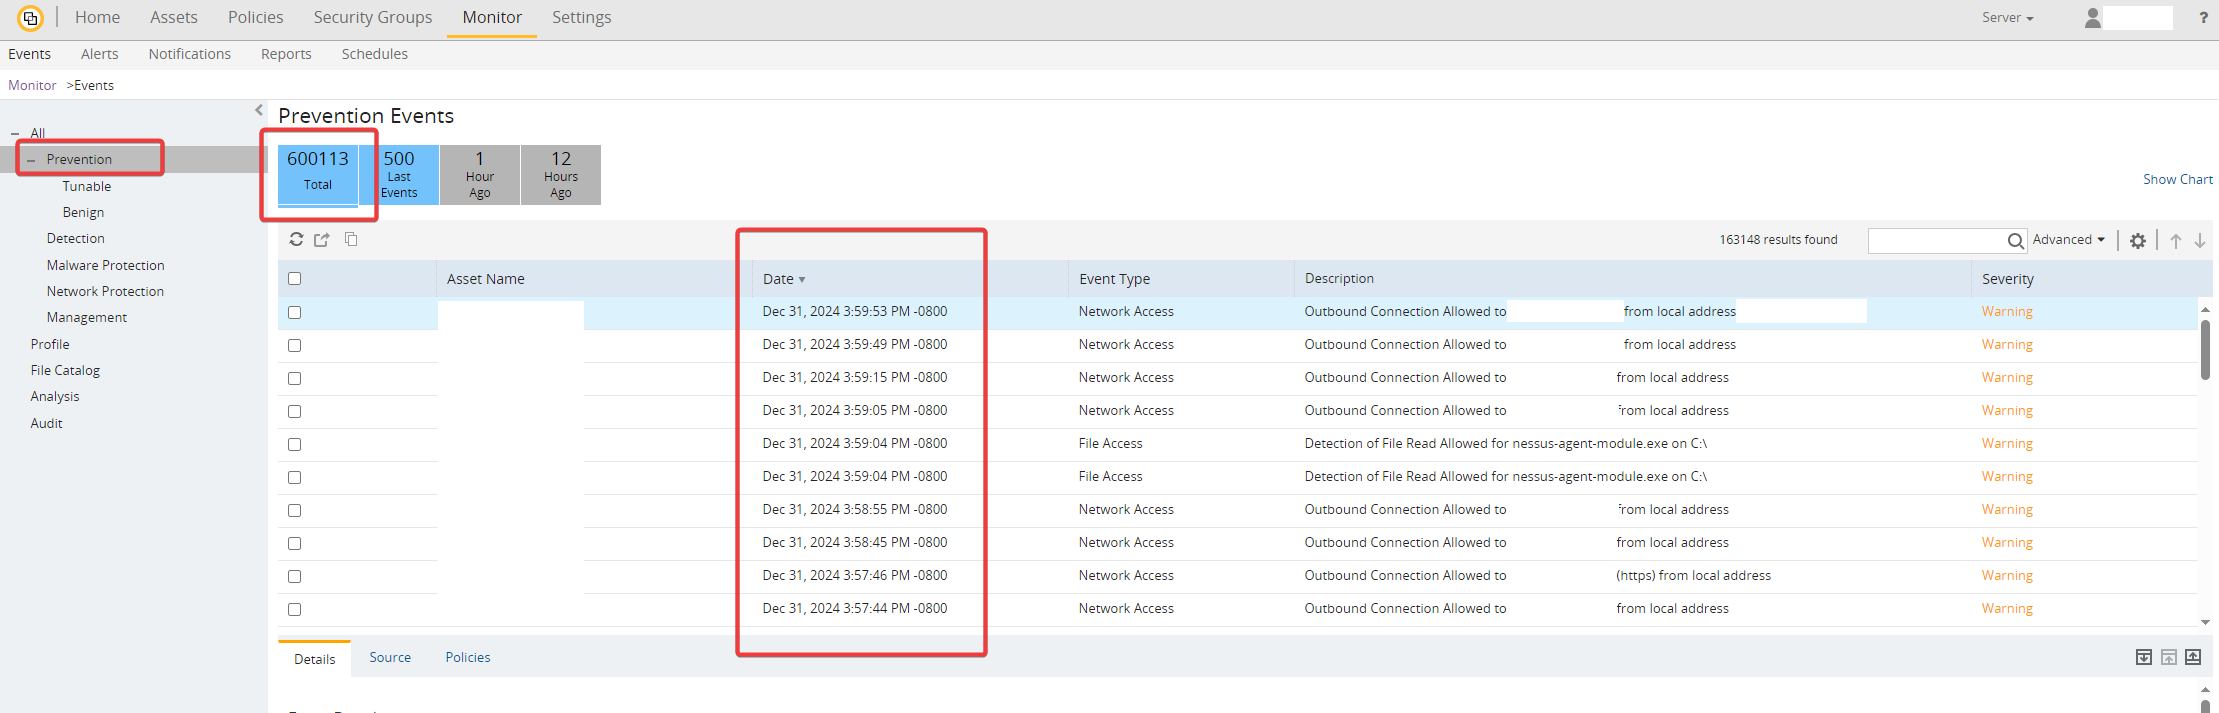Switch to the Source tab

pos(390,658)
